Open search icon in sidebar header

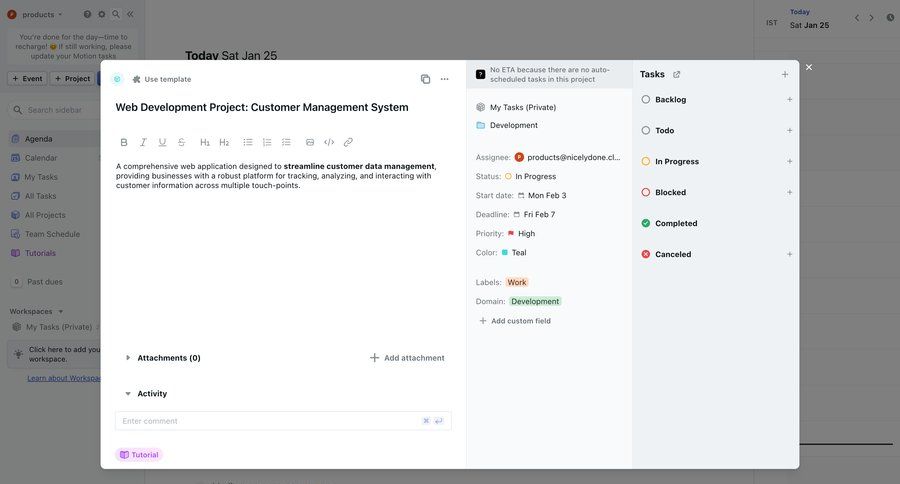[116, 14]
